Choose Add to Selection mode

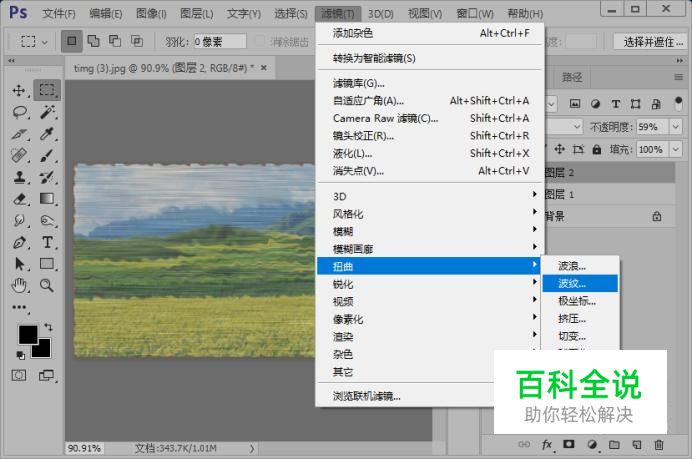pyautogui.click(x=94, y=41)
